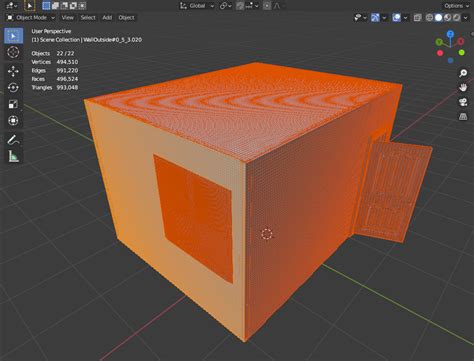
Task: Switch to material preview shading
Action: pos(448,18)
